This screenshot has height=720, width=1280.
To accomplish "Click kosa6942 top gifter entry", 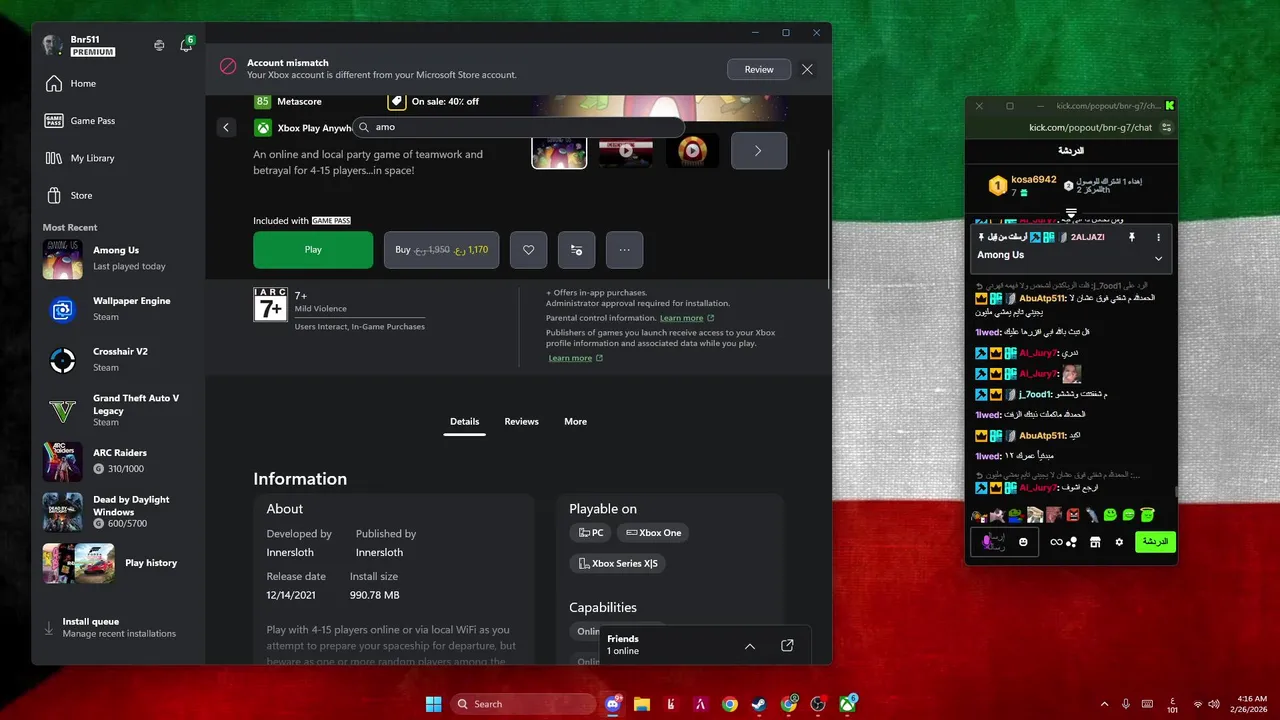I will click(x=1022, y=185).
